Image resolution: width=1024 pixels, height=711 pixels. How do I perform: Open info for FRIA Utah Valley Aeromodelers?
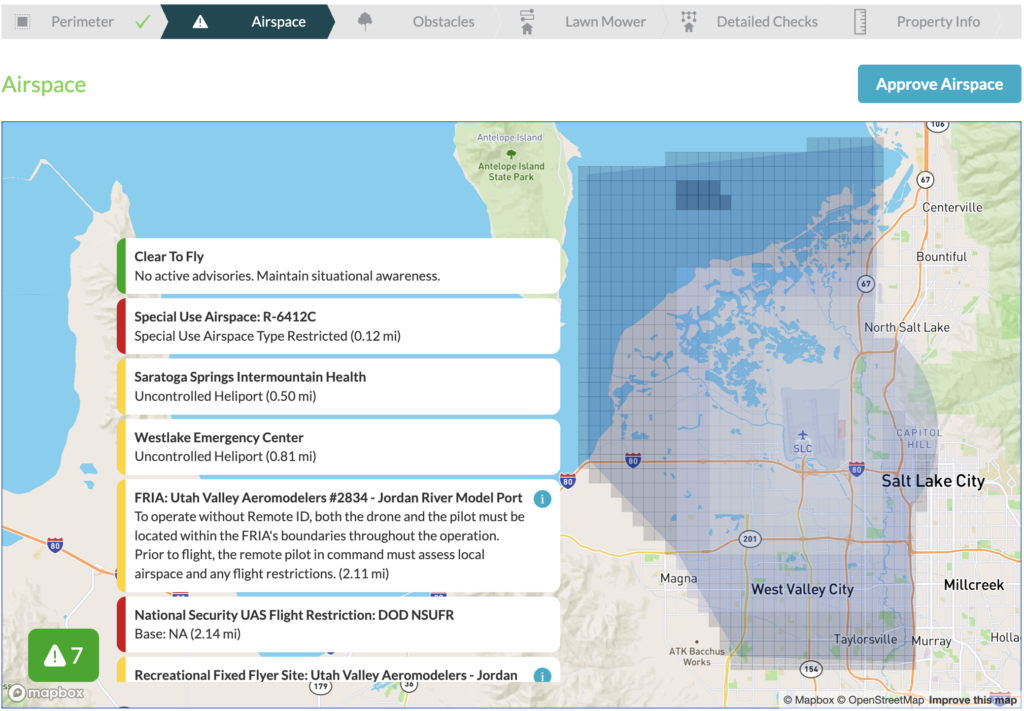coord(542,499)
